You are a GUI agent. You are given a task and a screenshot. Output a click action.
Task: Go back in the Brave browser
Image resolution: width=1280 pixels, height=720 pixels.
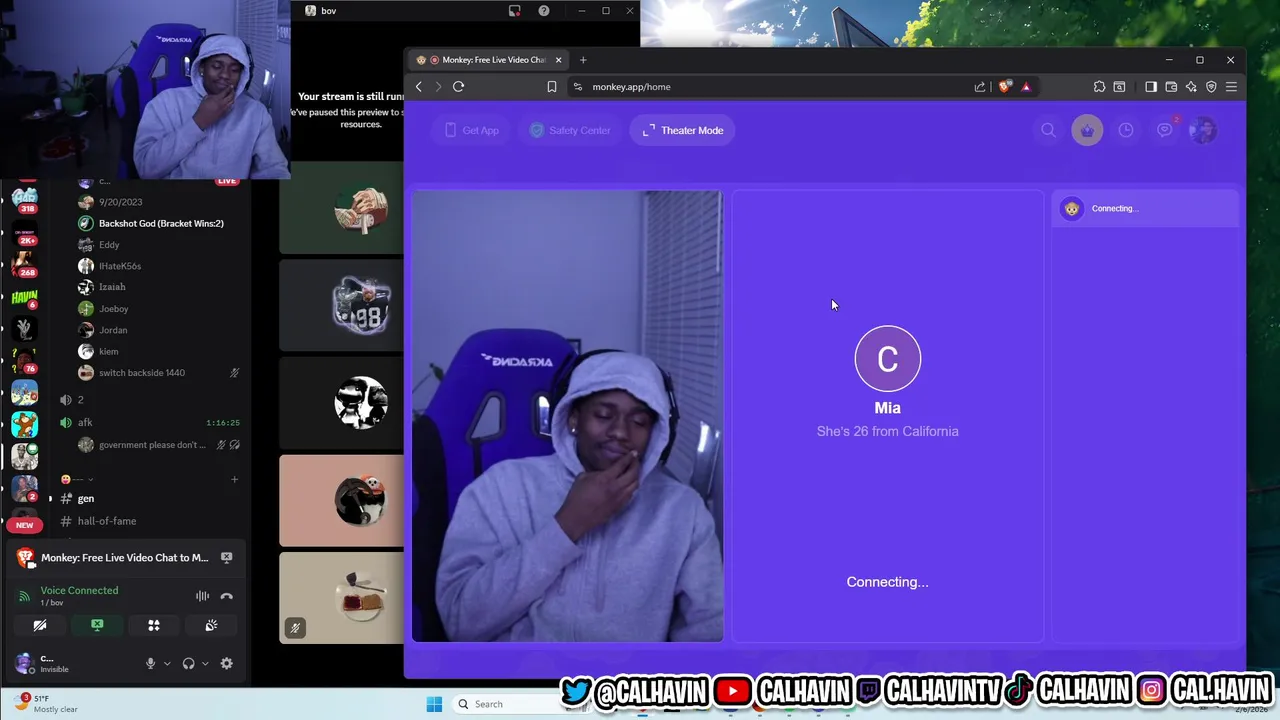[x=419, y=86]
